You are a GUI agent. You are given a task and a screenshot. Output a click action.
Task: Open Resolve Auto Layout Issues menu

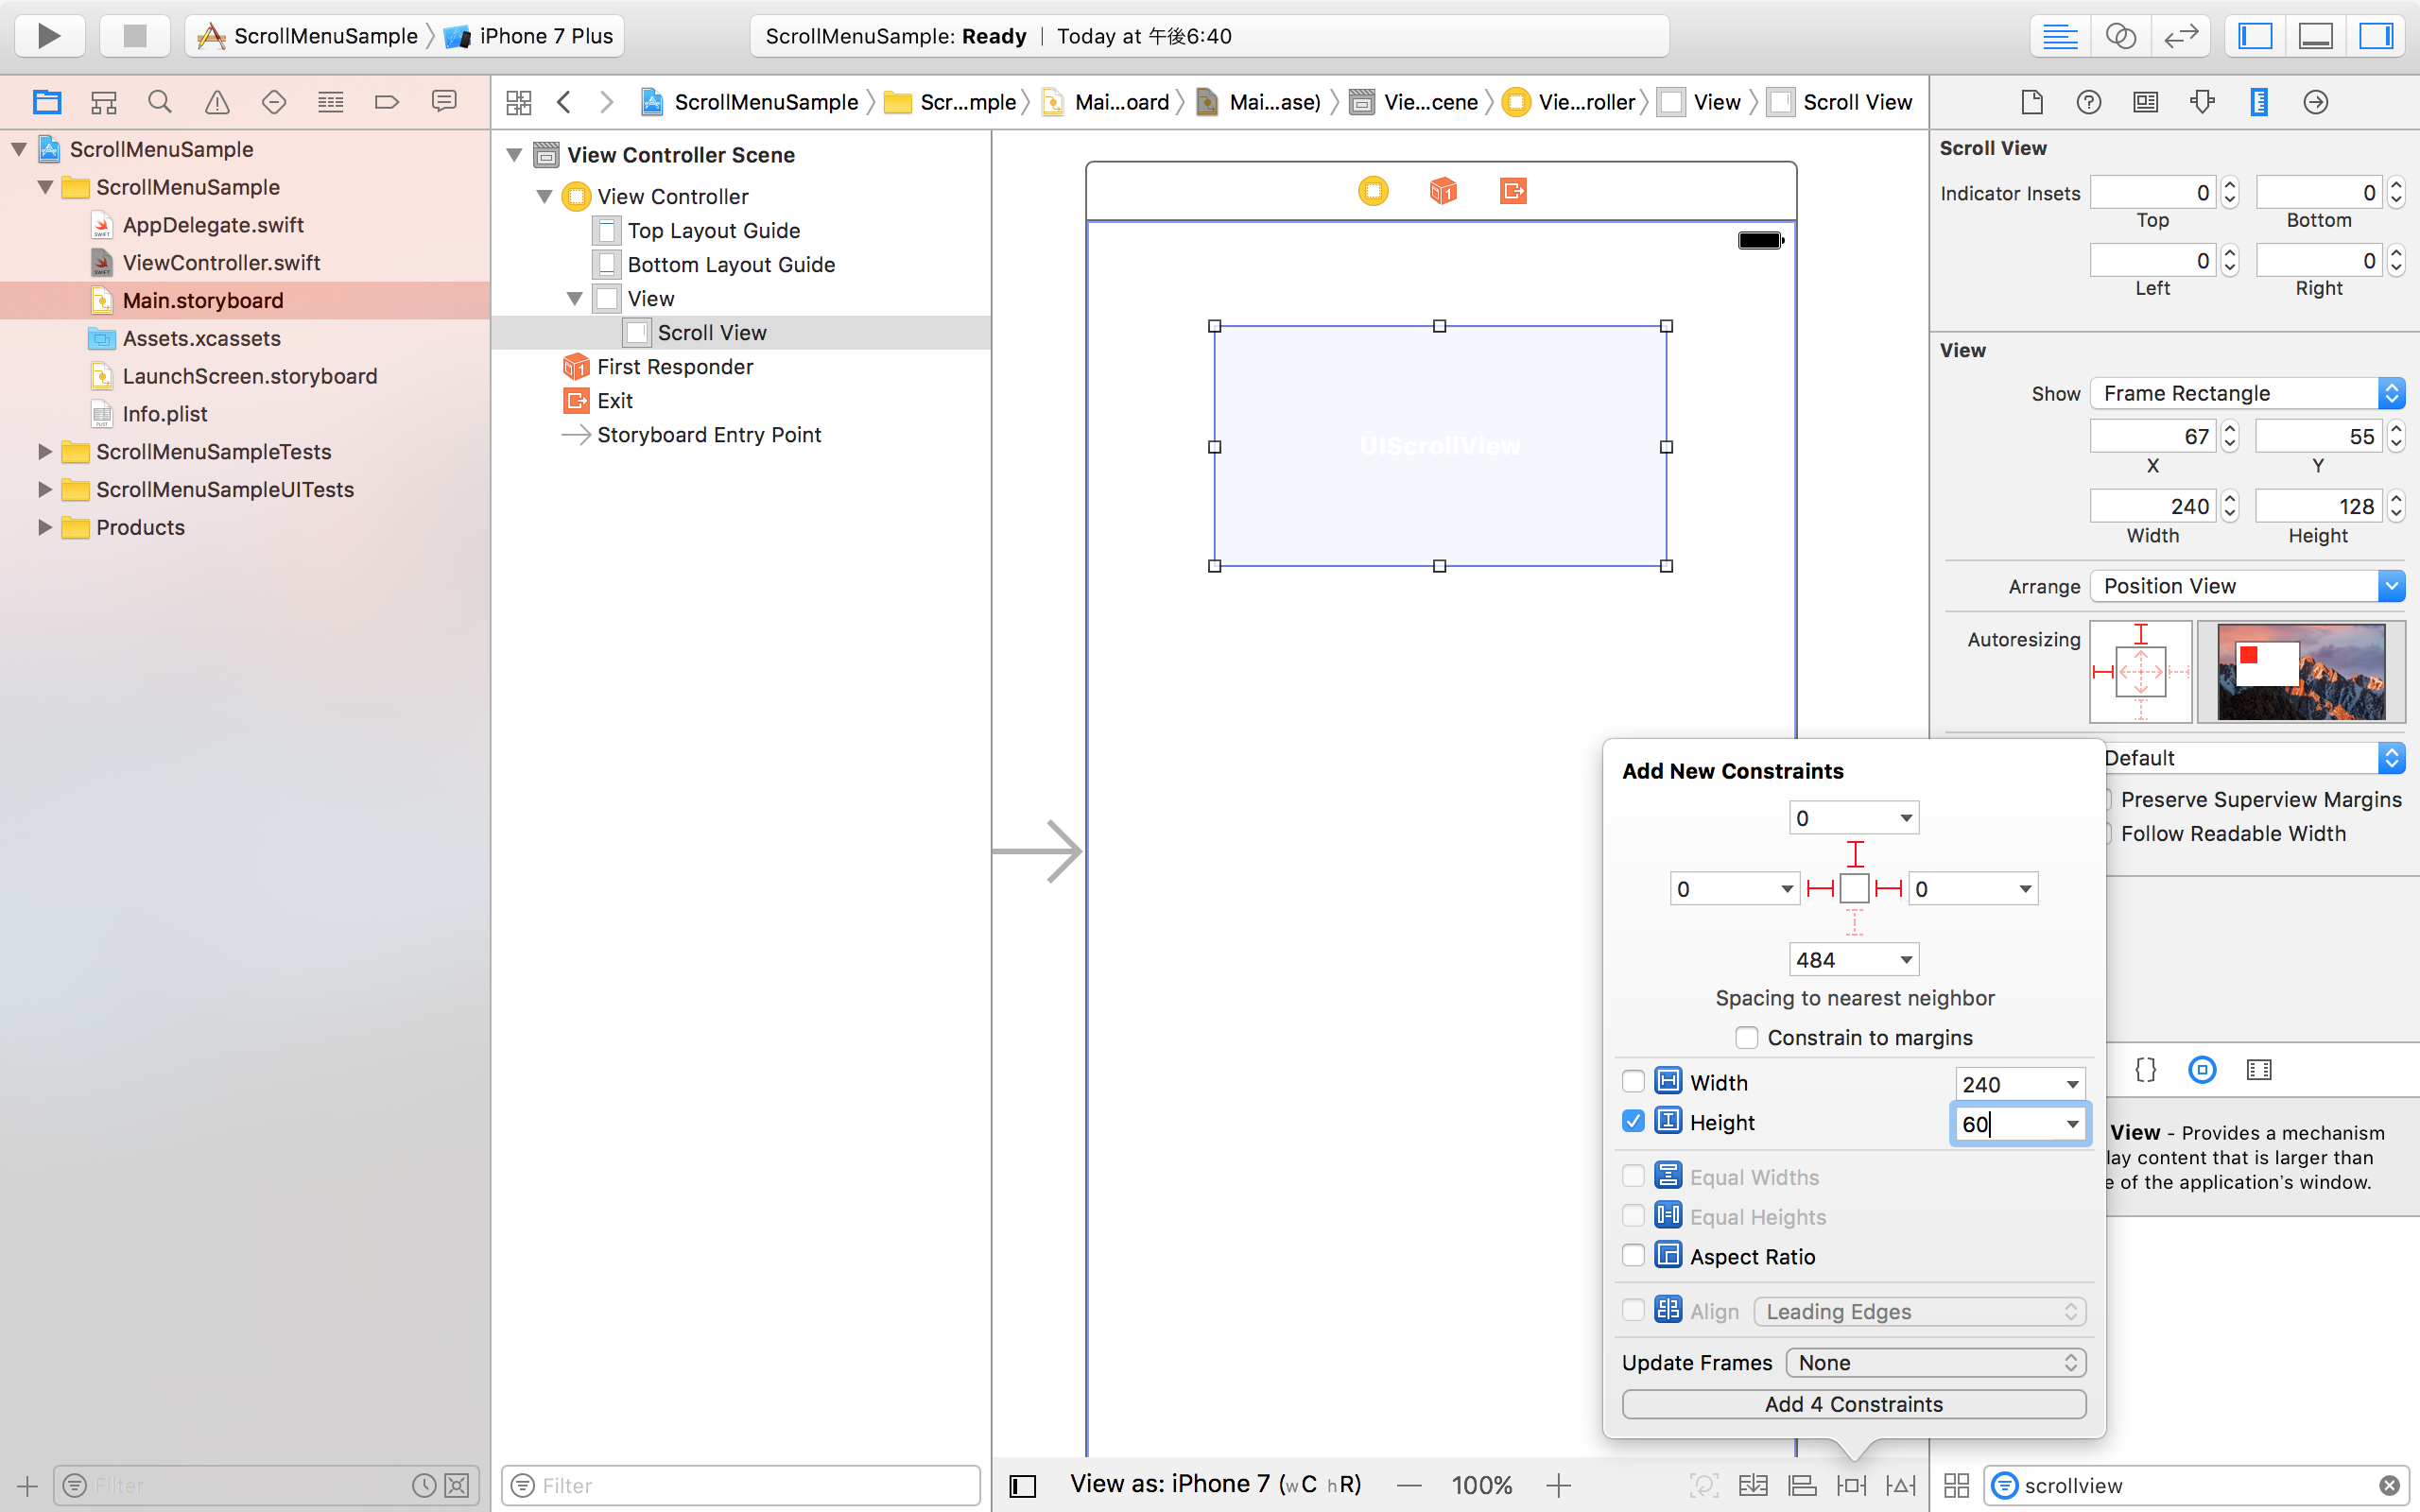point(1899,1485)
